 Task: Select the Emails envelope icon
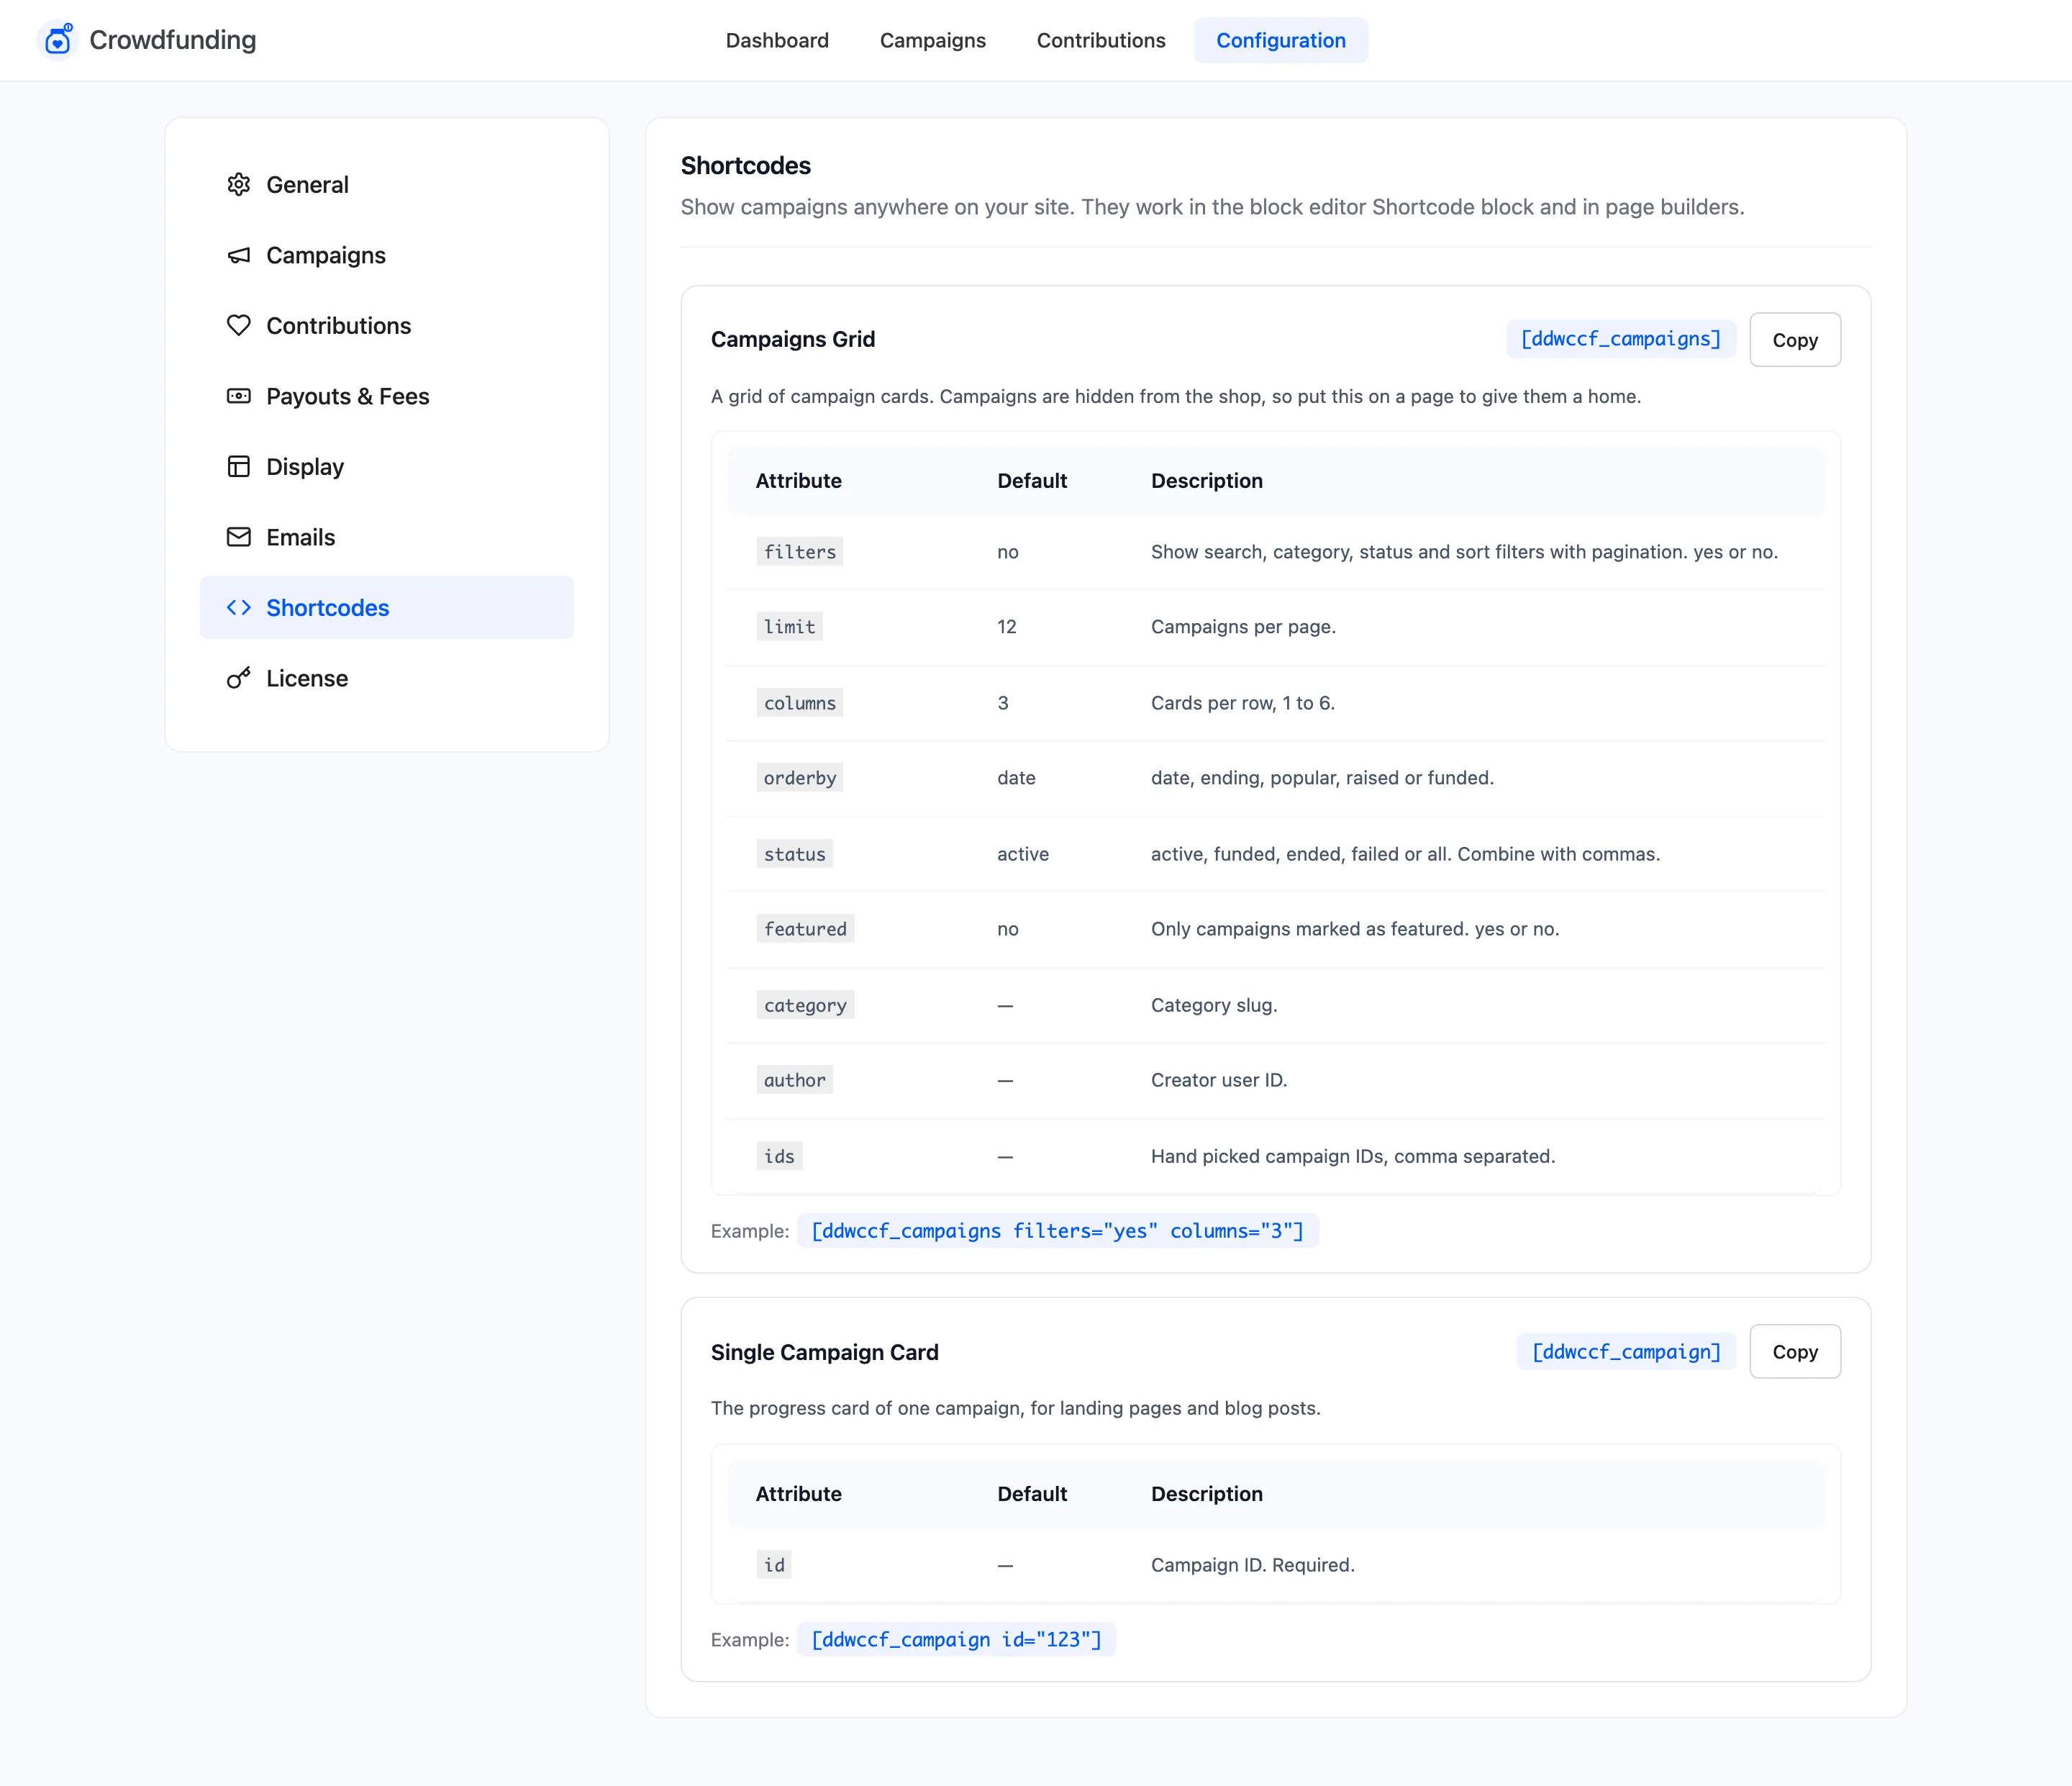[238, 537]
